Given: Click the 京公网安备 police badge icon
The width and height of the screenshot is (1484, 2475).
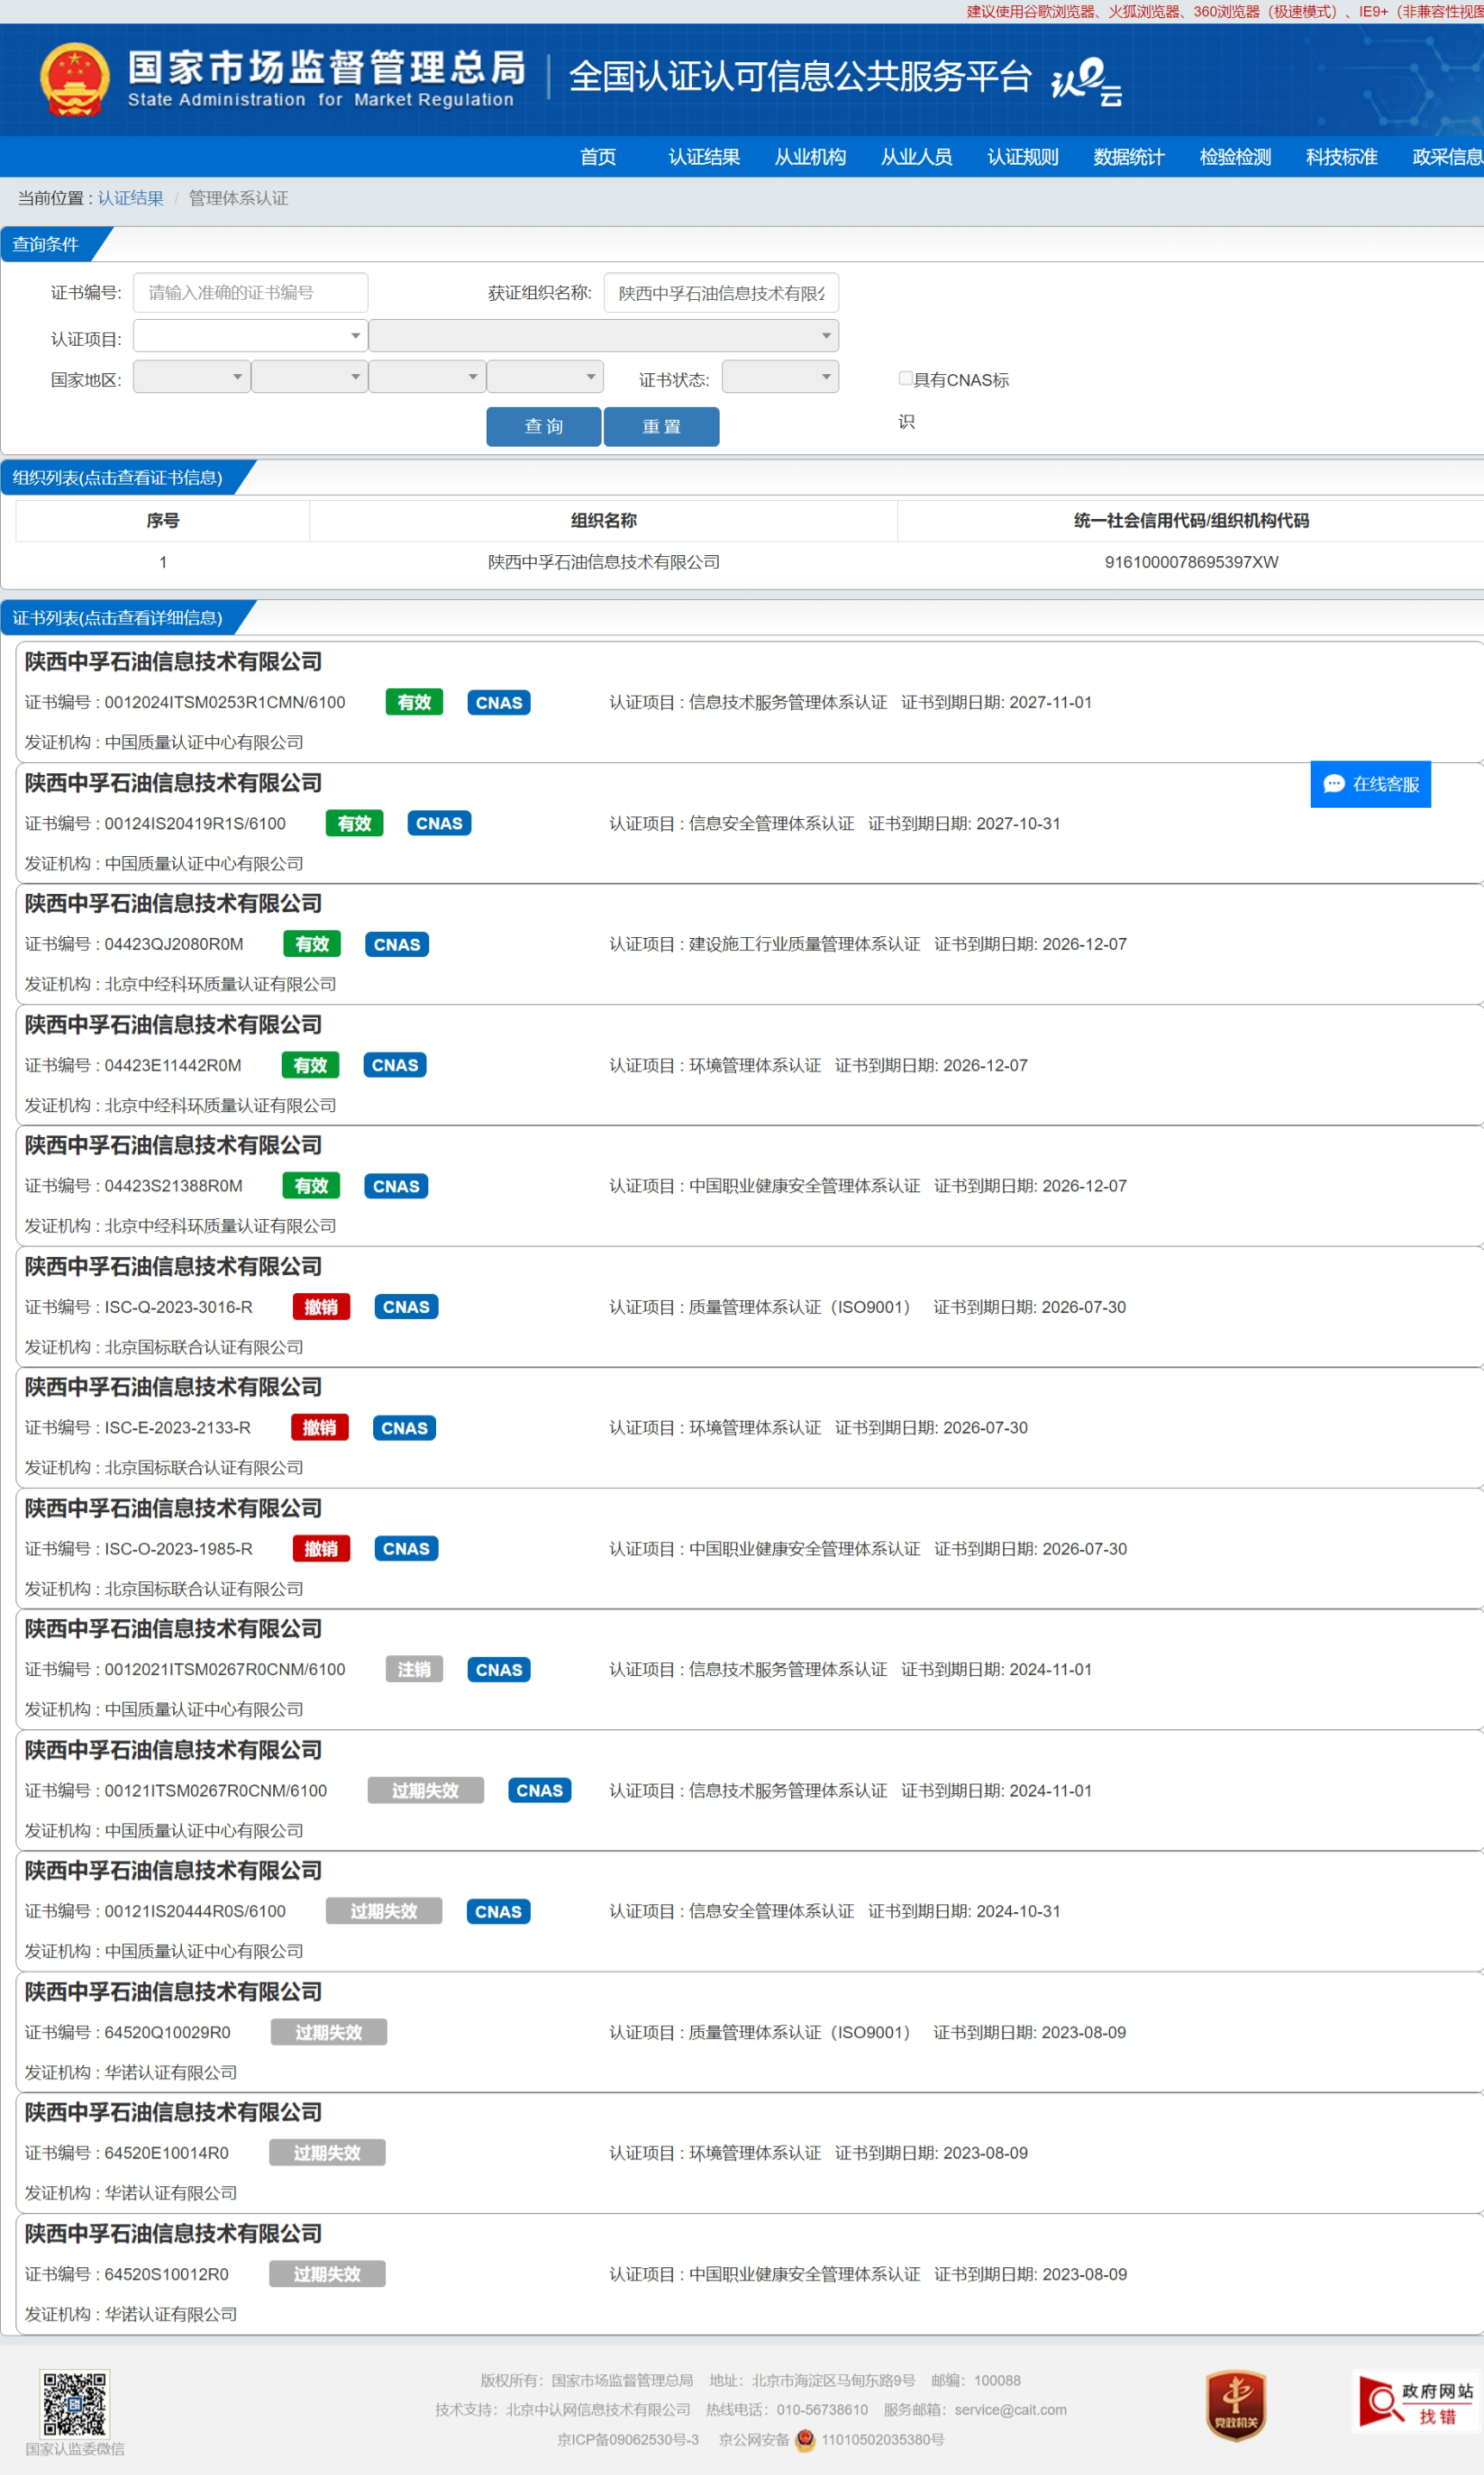Looking at the screenshot, I should pyautogui.click(x=805, y=2440).
